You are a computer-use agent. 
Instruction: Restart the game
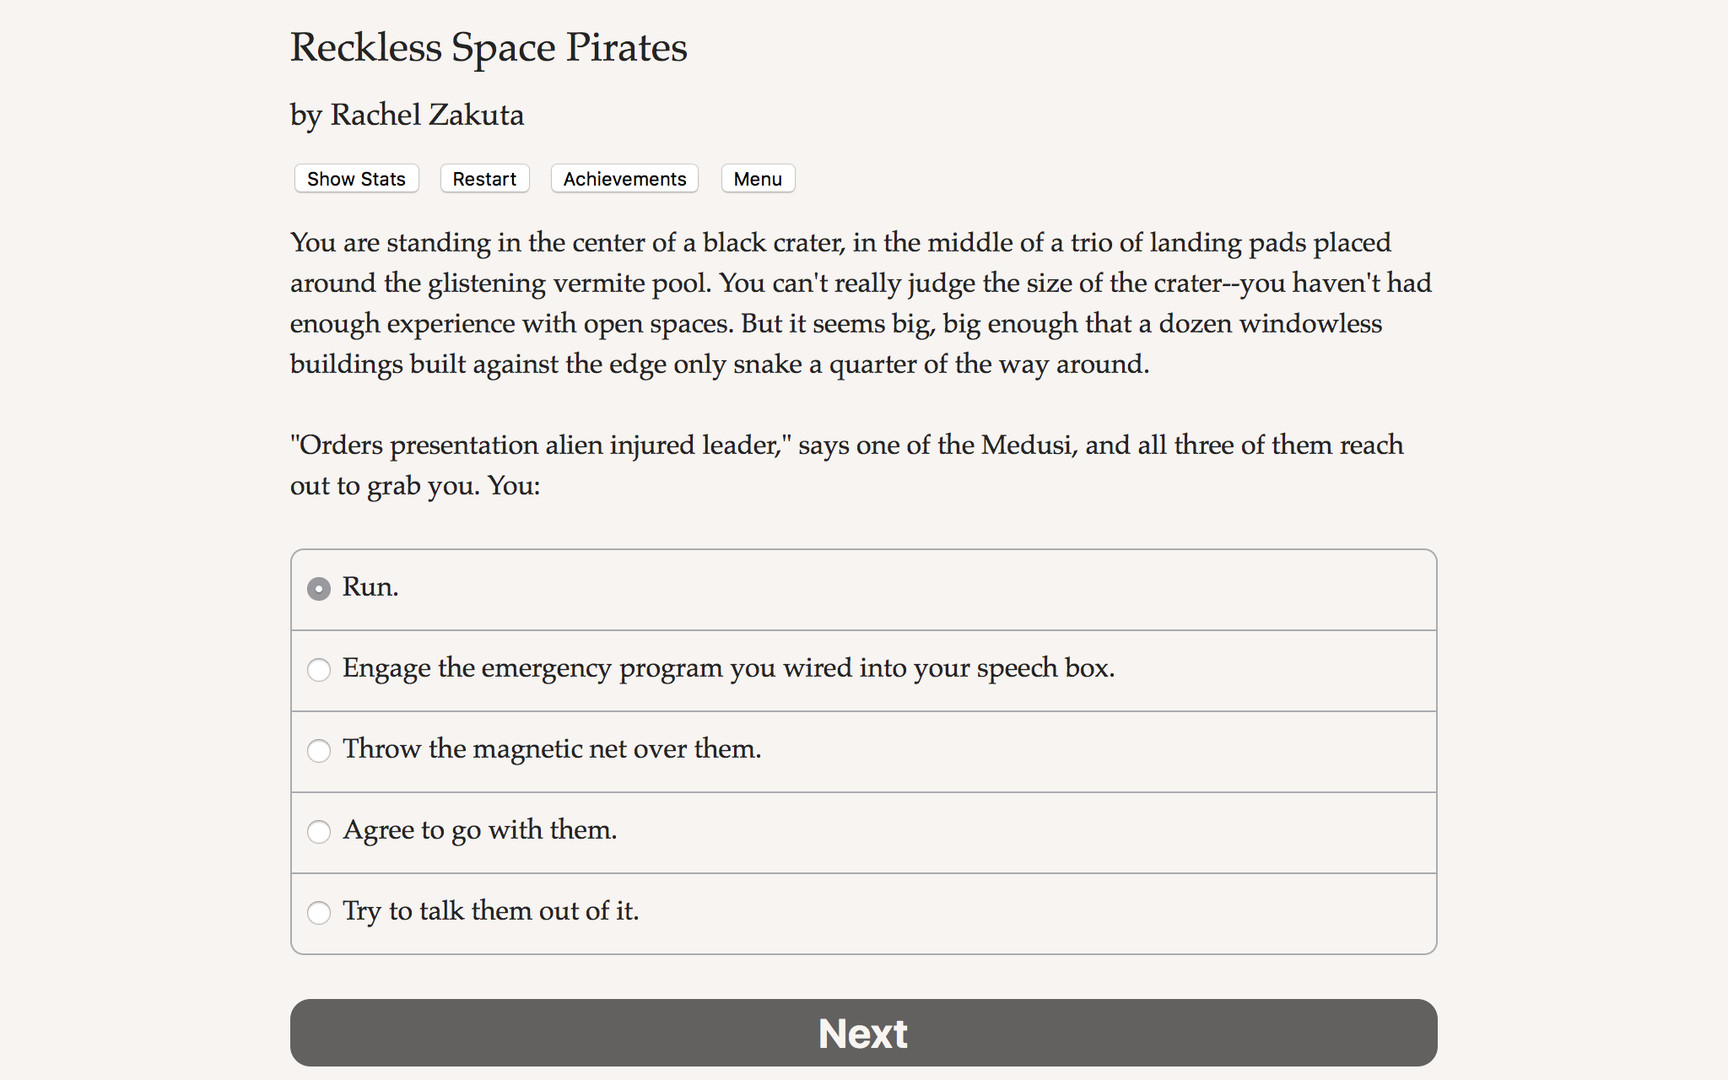(484, 178)
